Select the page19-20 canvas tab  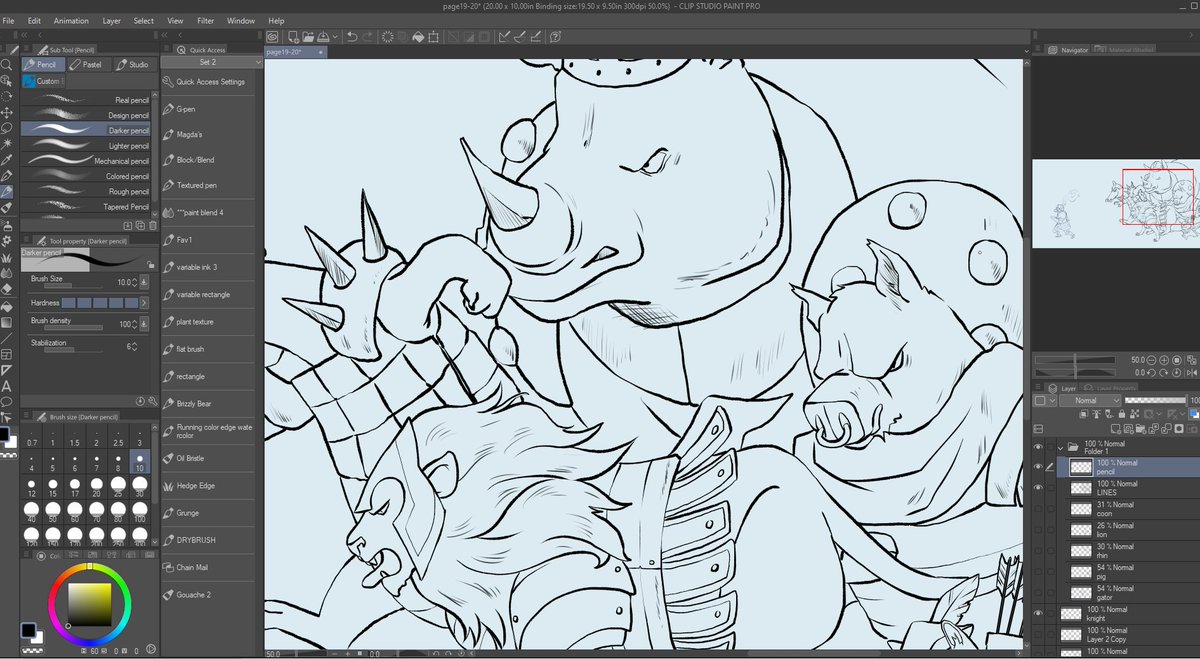296,50
